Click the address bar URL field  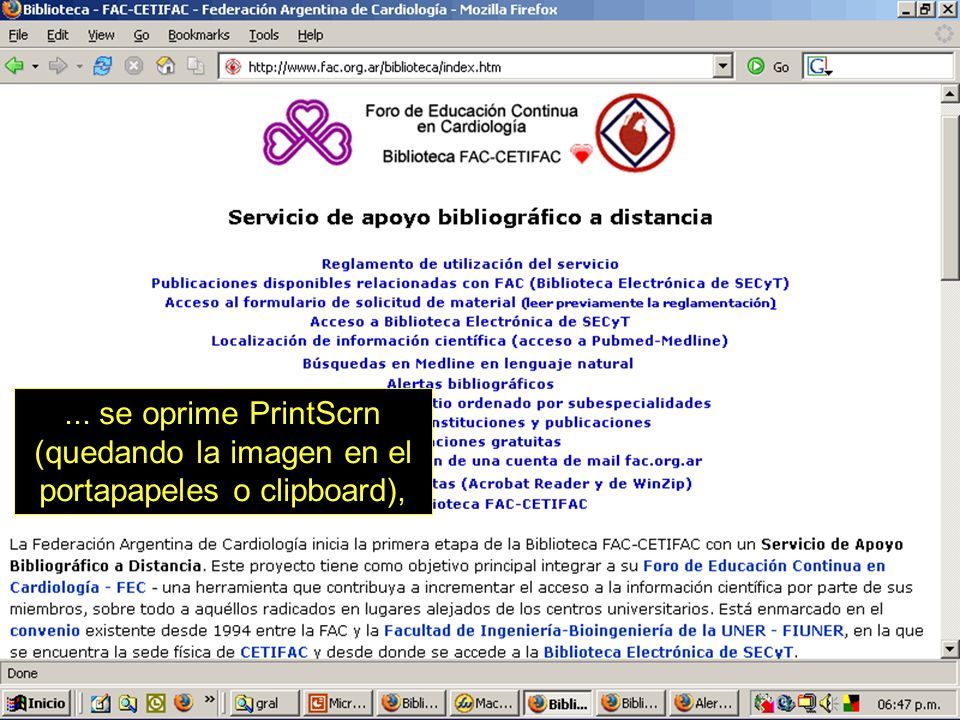coord(478,67)
